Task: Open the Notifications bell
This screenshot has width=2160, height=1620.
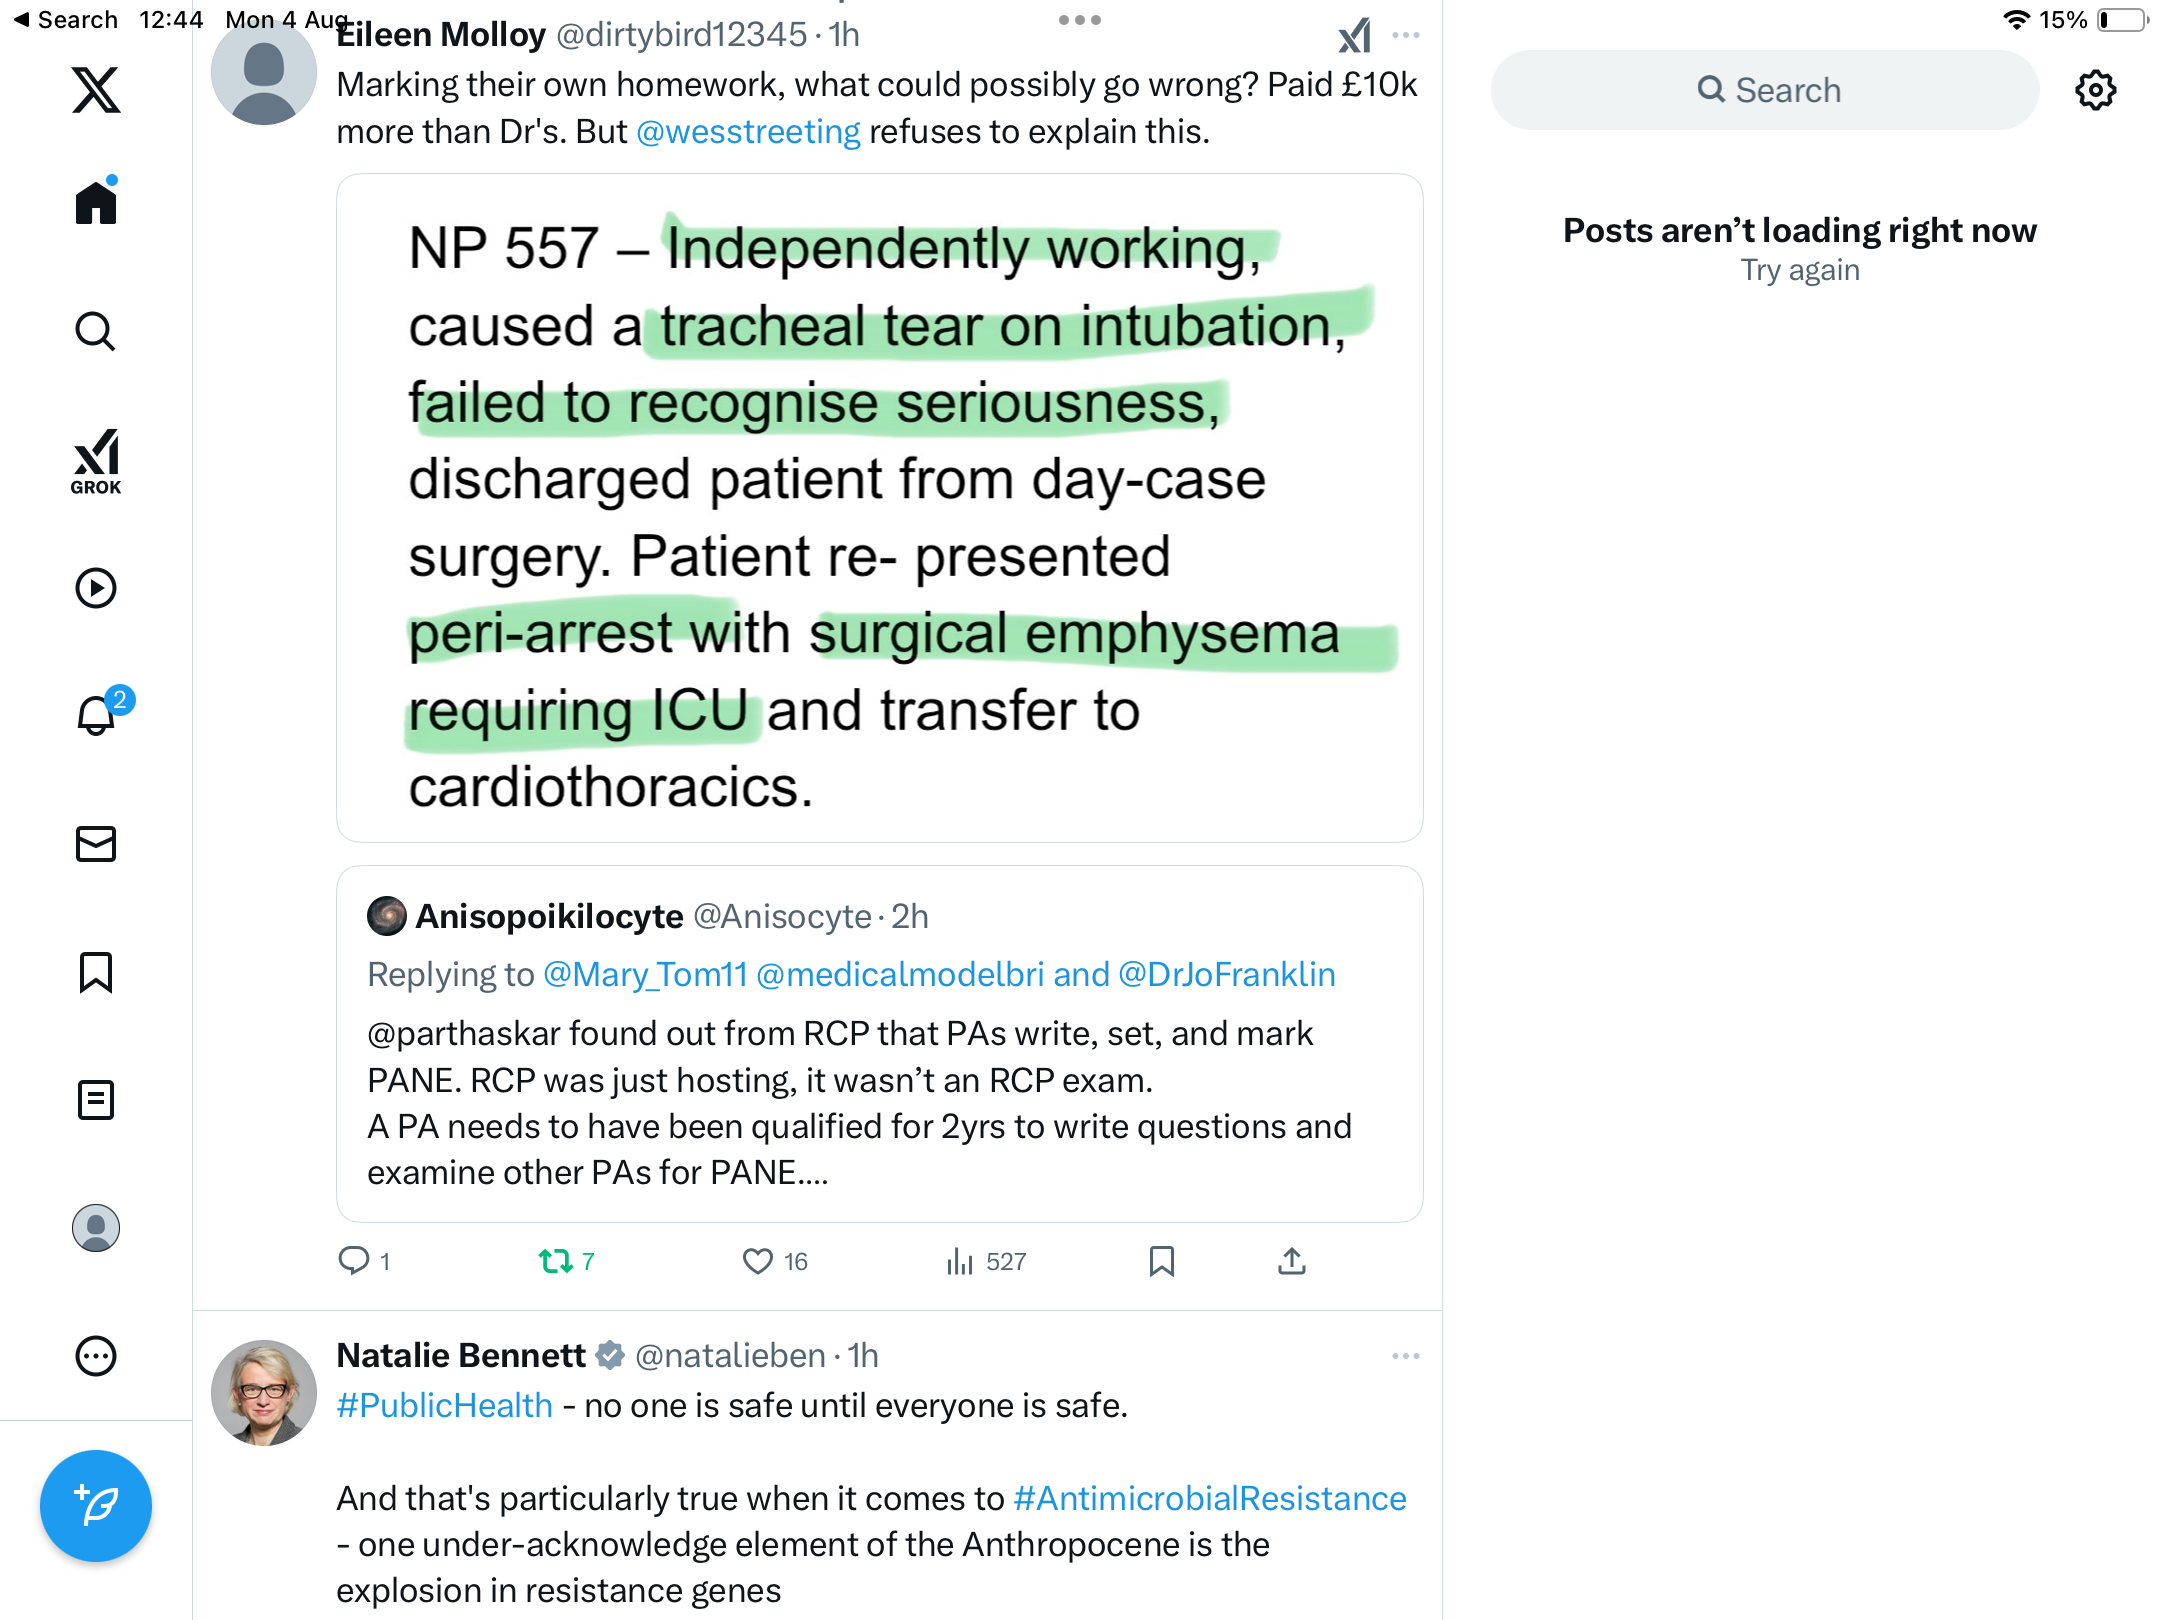Action: click(x=97, y=715)
